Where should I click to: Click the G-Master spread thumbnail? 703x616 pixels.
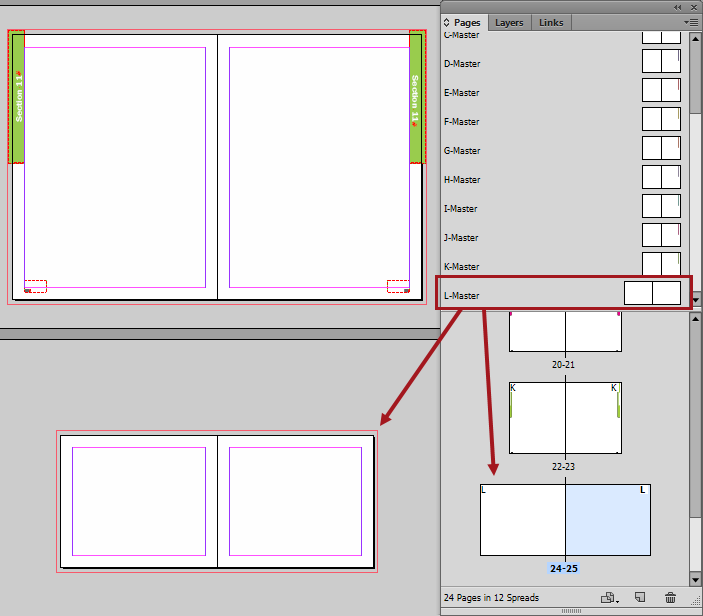(661, 148)
